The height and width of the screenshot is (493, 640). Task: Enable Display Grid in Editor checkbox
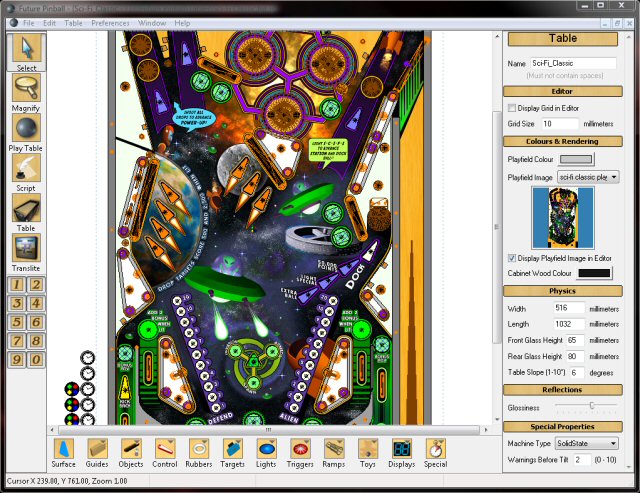click(512, 108)
